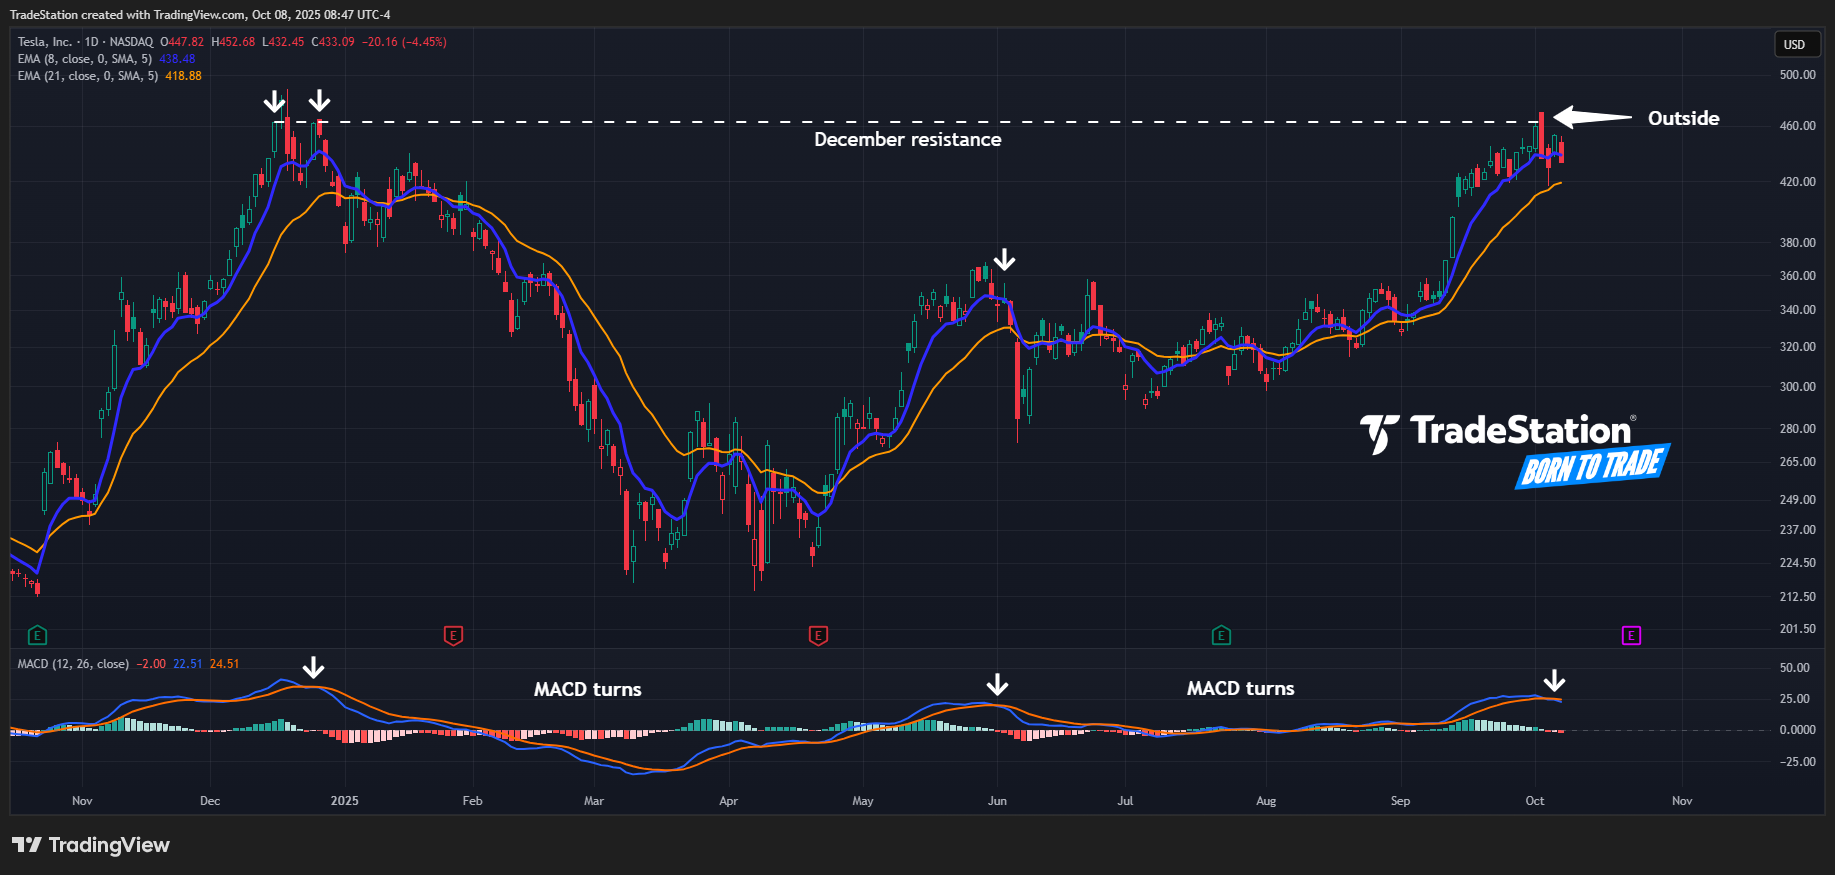1835x875 pixels.
Task: Select the EMA 8 indicator legend
Action: [x=87, y=59]
